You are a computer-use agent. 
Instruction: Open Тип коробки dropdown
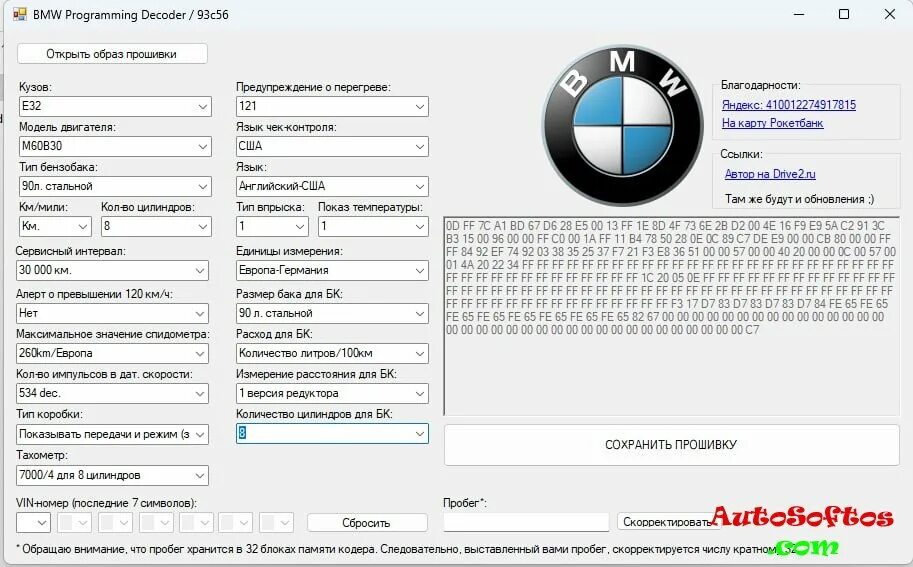click(112, 434)
